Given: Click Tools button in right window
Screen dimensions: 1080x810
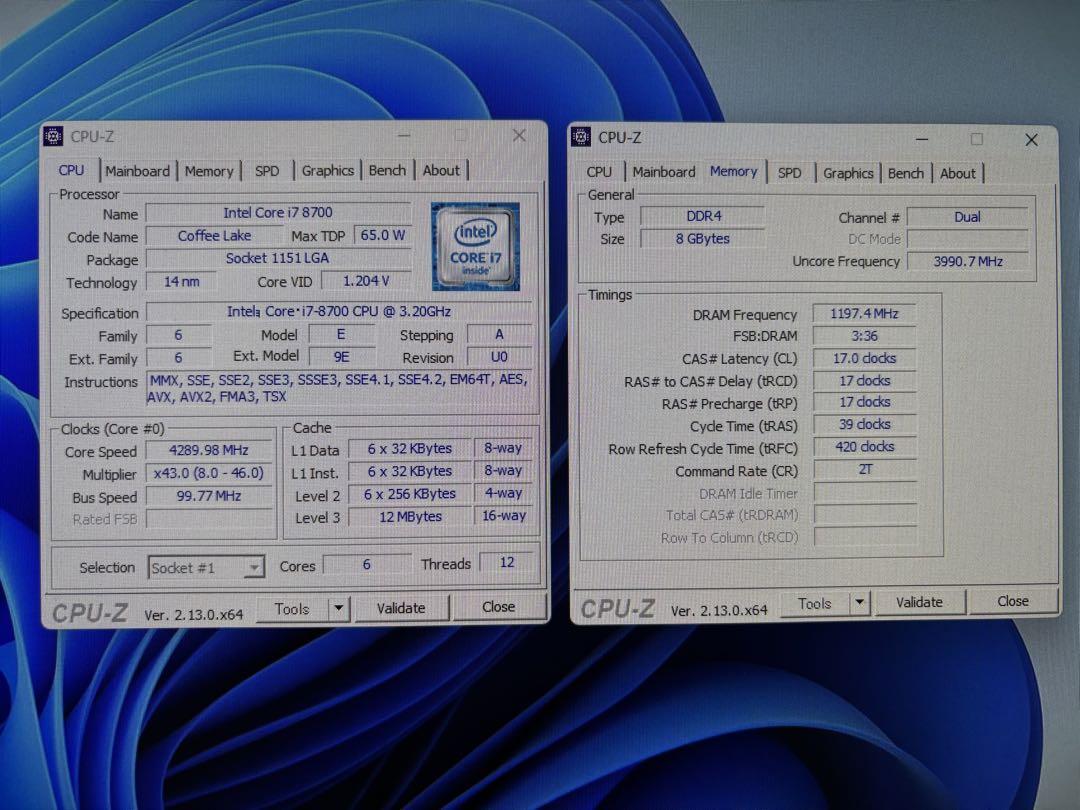Looking at the screenshot, I should (815, 603).
